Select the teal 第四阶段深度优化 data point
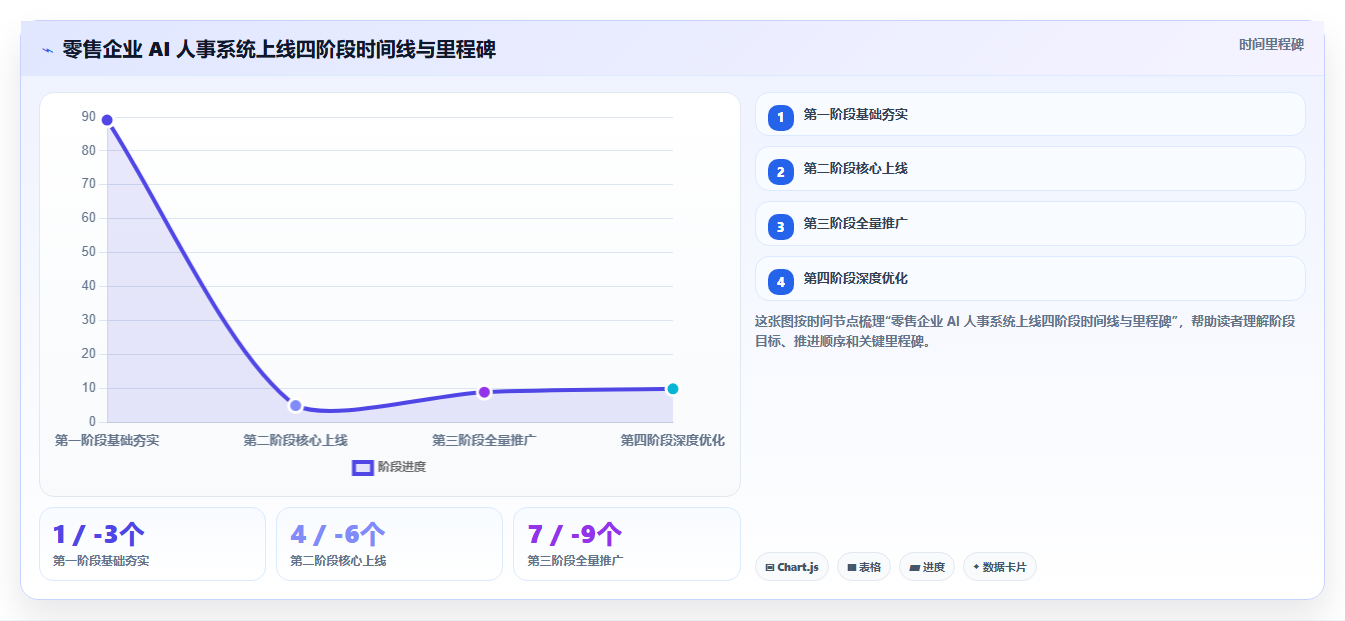The width and height of the screenshot is (1345, 621). click(672, 389)
